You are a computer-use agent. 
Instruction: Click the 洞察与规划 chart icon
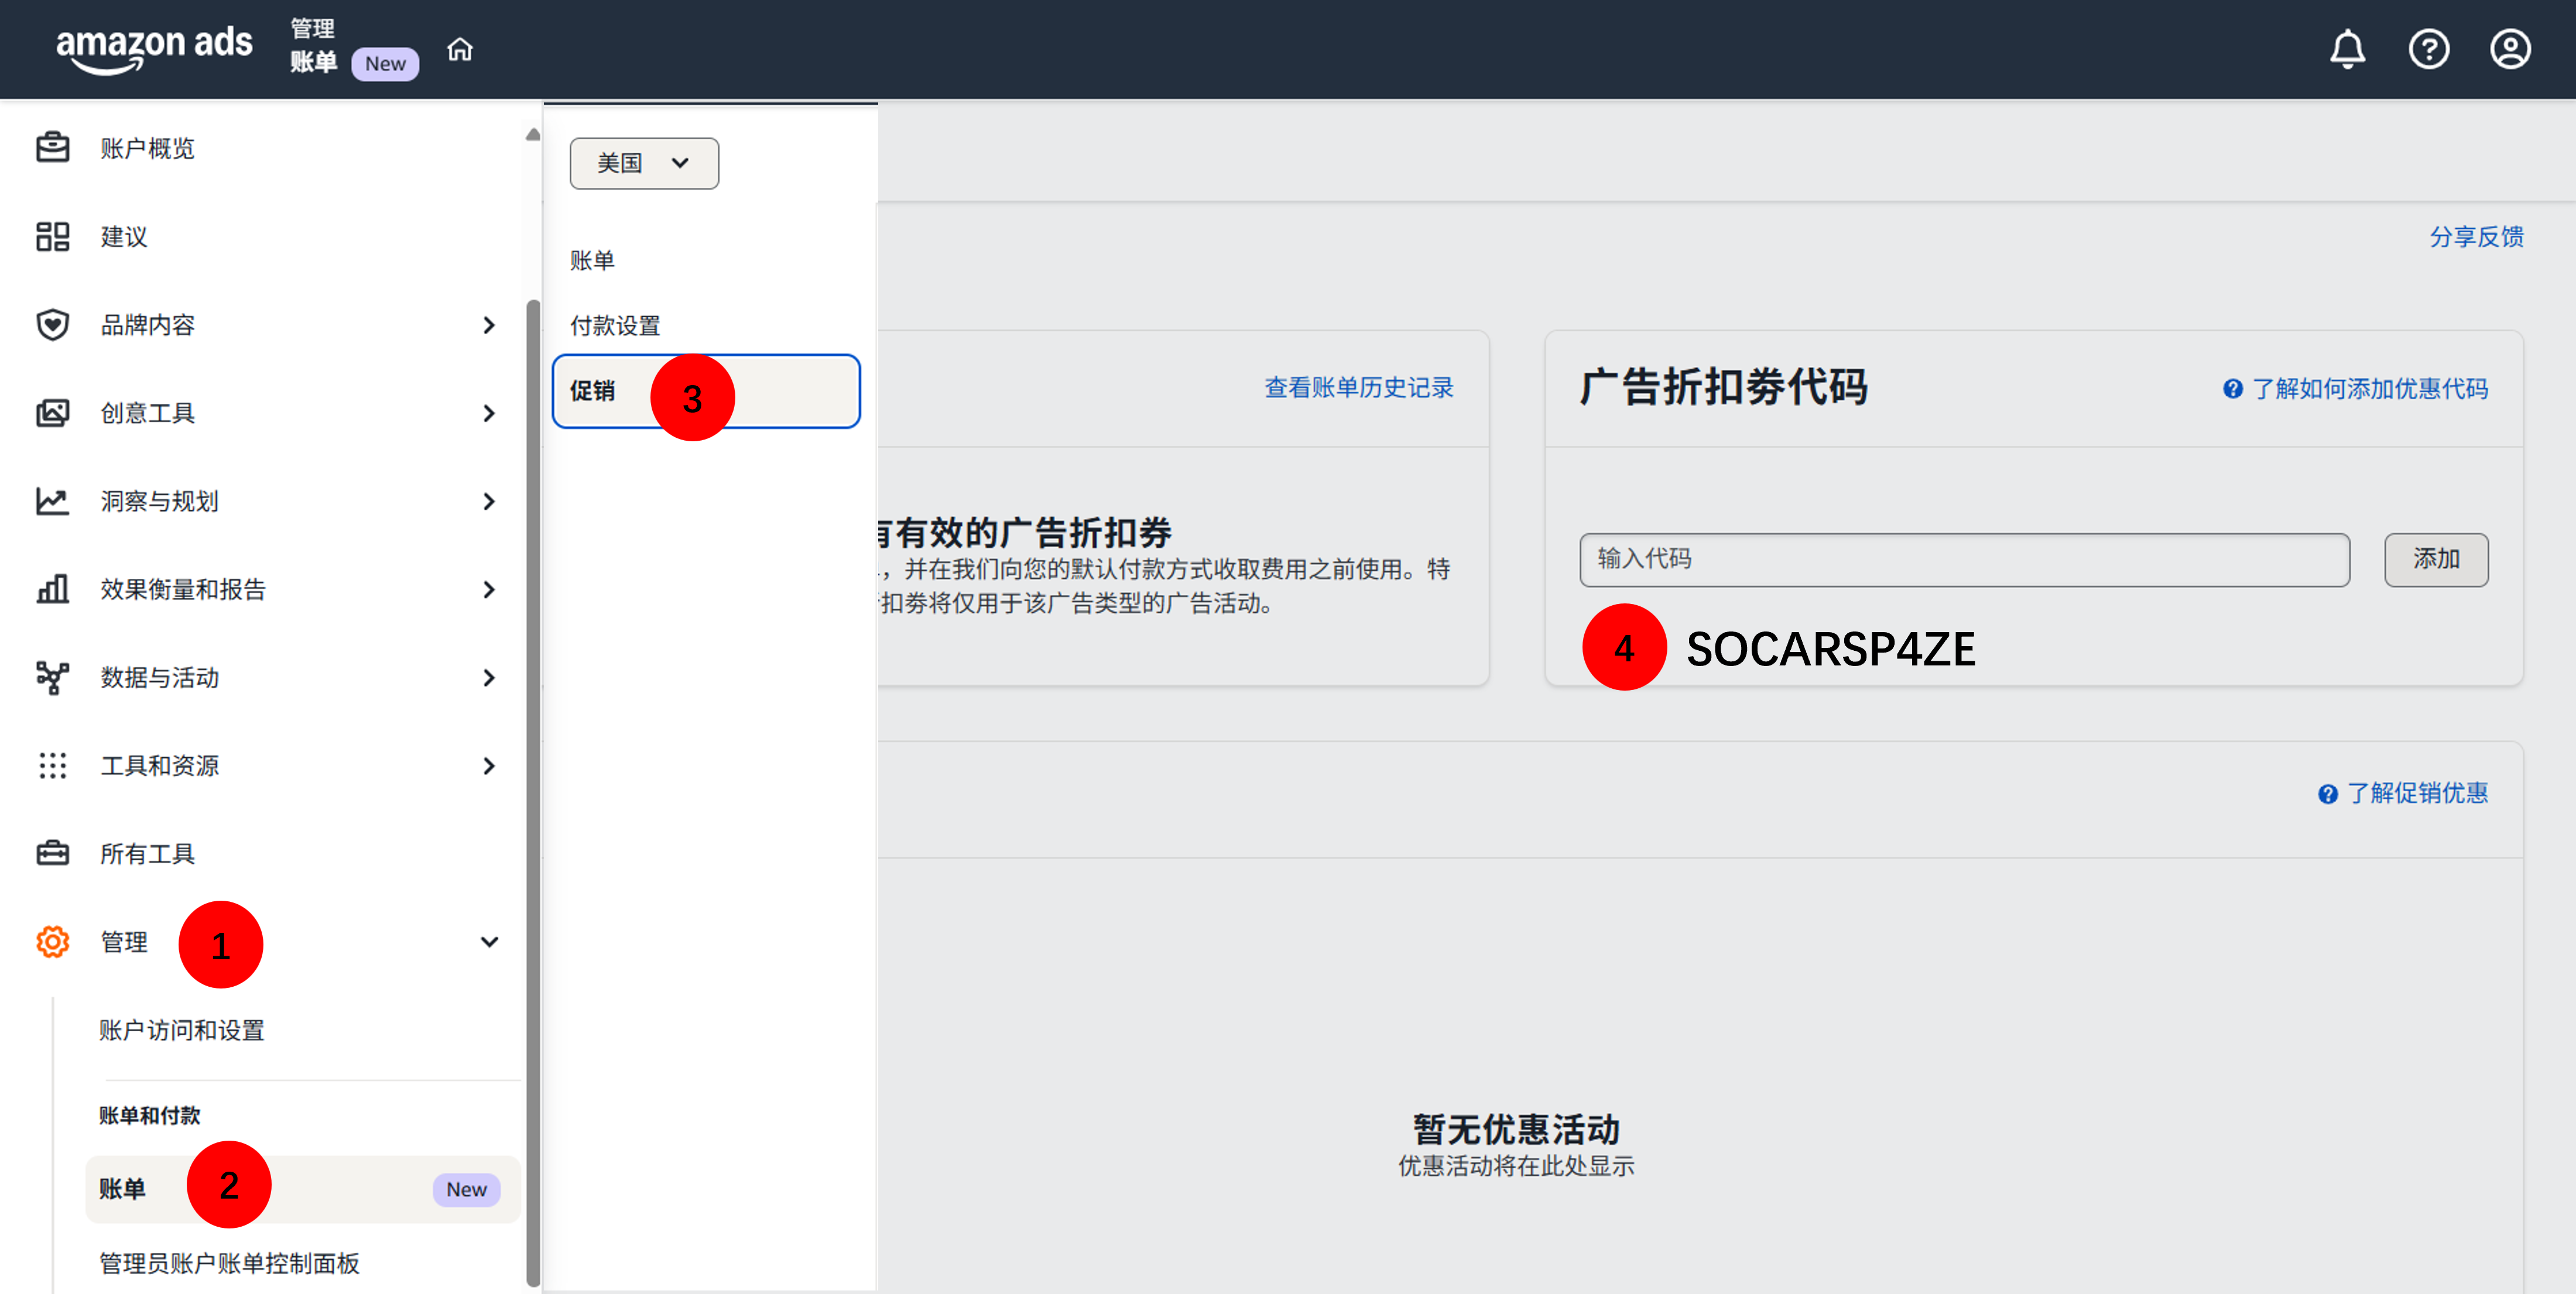tap(52, 500)
